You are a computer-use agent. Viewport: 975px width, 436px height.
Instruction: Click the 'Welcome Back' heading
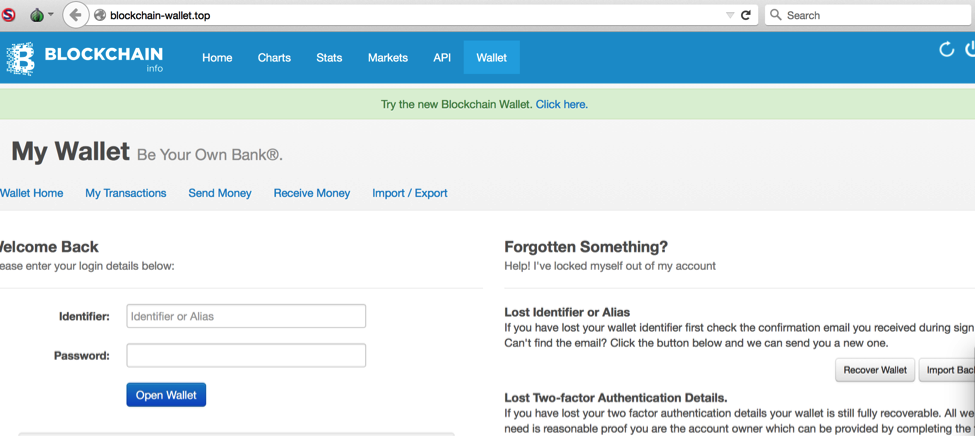pyautogui.click(x=49, y=247)
